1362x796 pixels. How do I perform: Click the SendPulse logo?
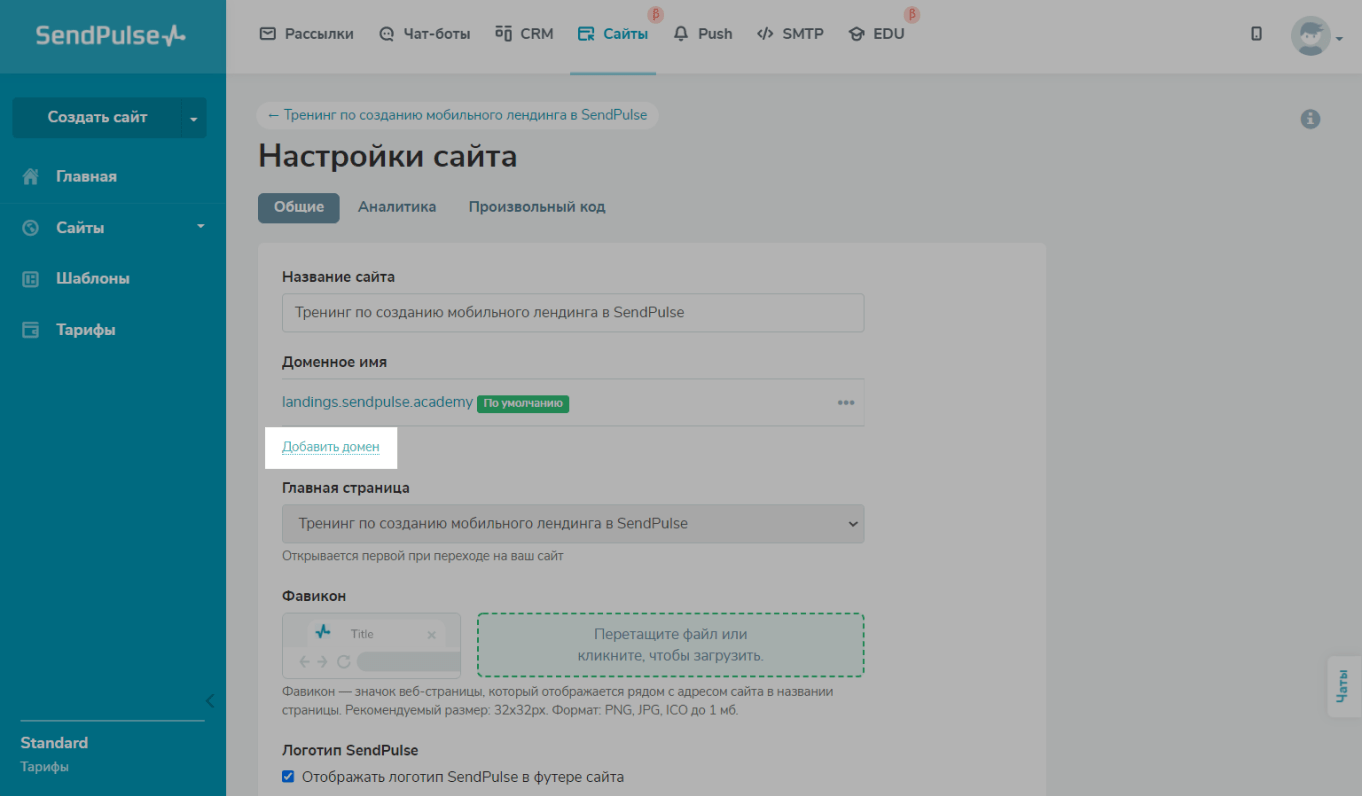[x=111, y=36]
